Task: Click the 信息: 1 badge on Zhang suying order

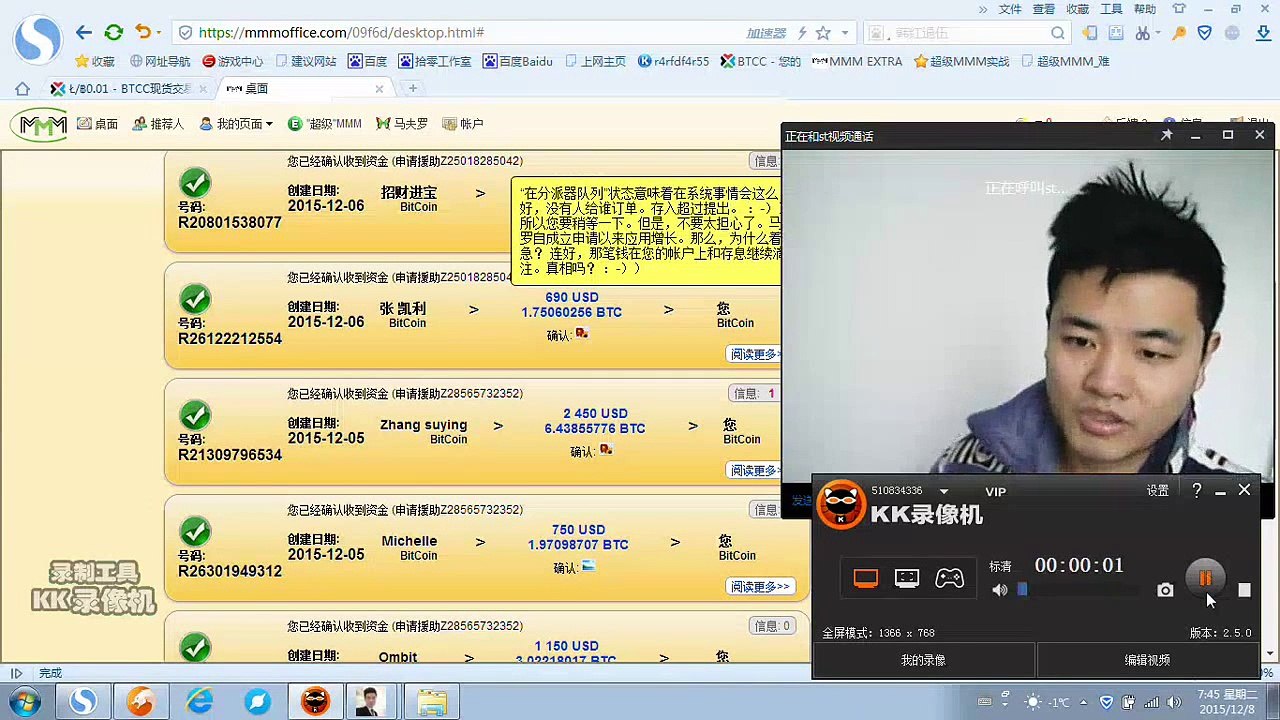Action: (x=757, y=393)
